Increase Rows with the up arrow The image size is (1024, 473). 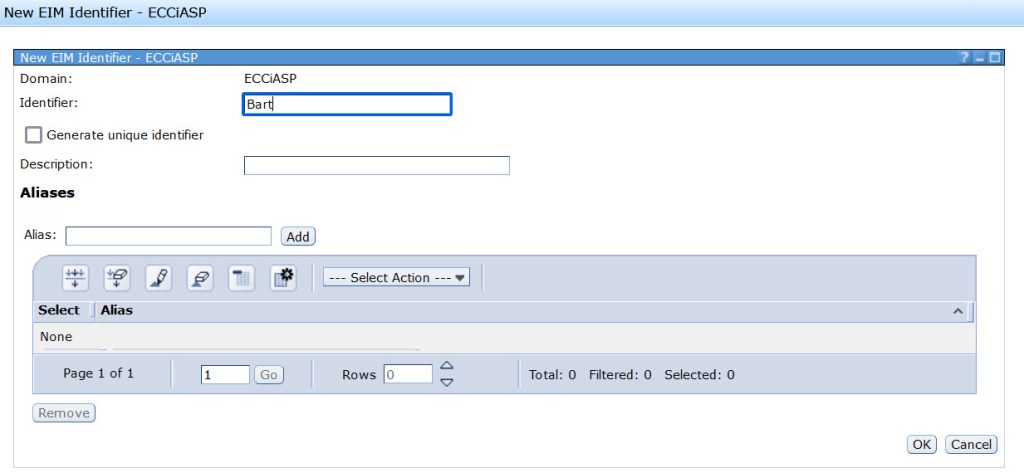pos(447,366)
